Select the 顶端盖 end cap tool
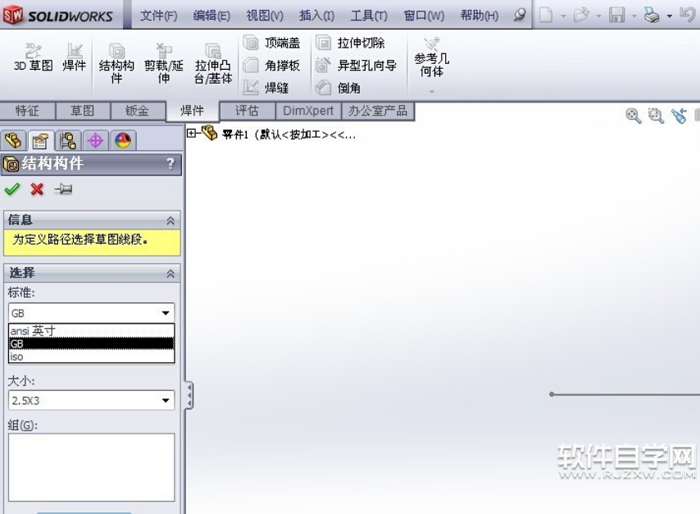 [x=271, y=43]
